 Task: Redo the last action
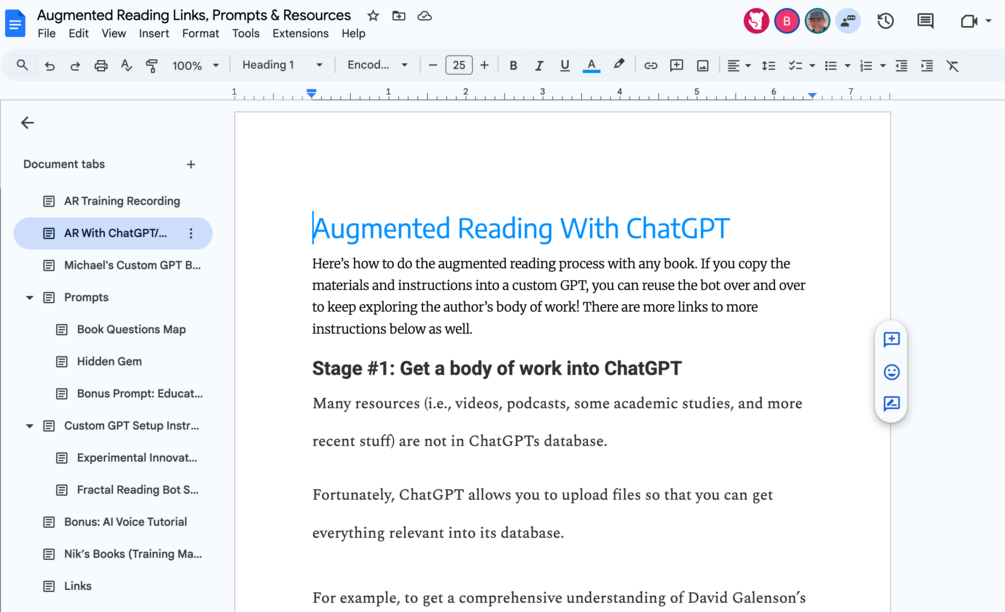coord(75,65)
